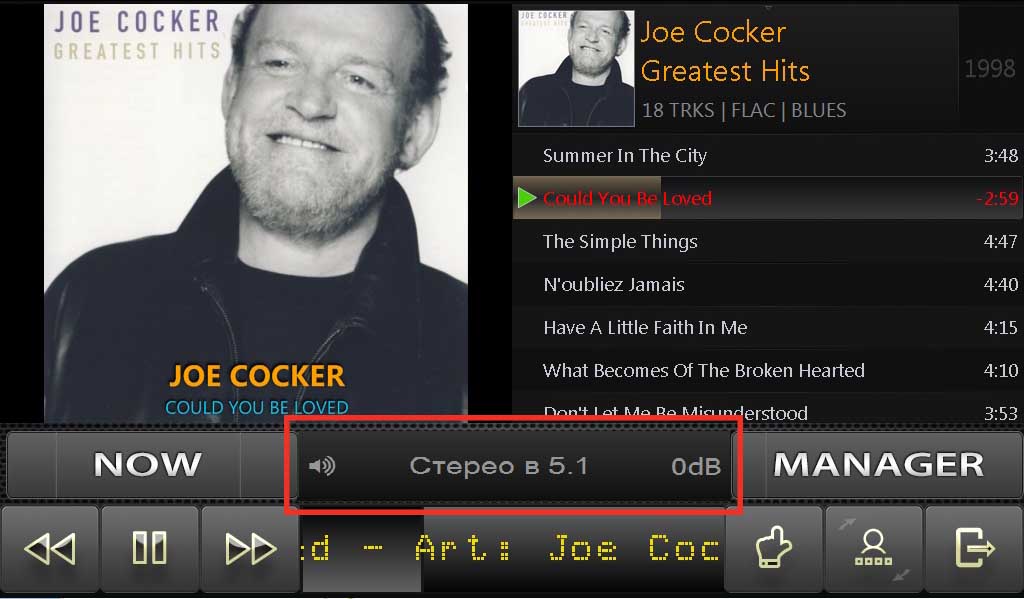Click the rewind previous track button
Viewport: 1024px width, 599px height.
coord(50,549)
